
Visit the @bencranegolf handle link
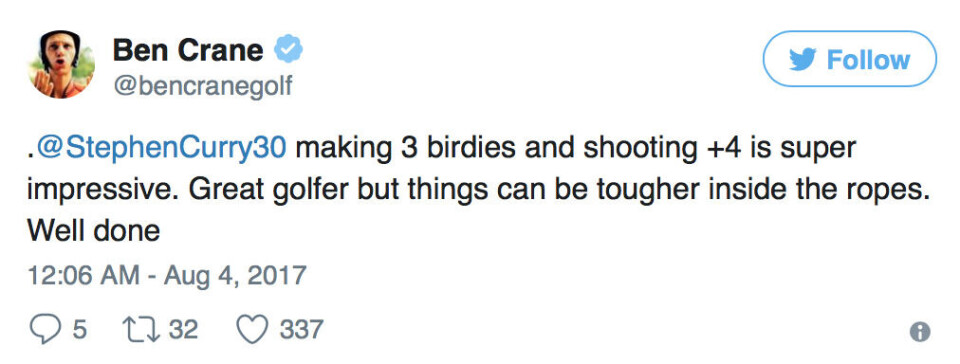203,87
